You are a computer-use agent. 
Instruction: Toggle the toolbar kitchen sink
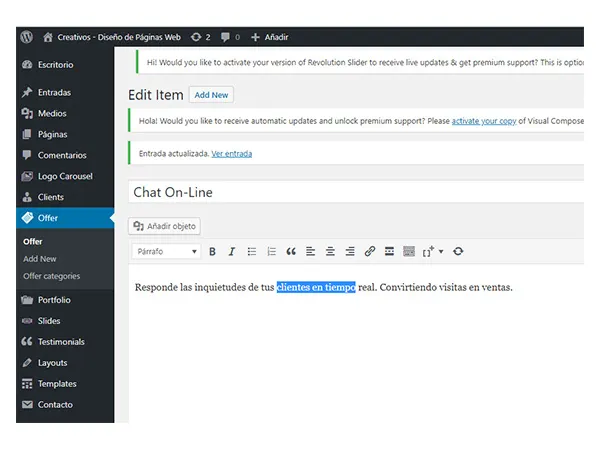pos(409,251)
